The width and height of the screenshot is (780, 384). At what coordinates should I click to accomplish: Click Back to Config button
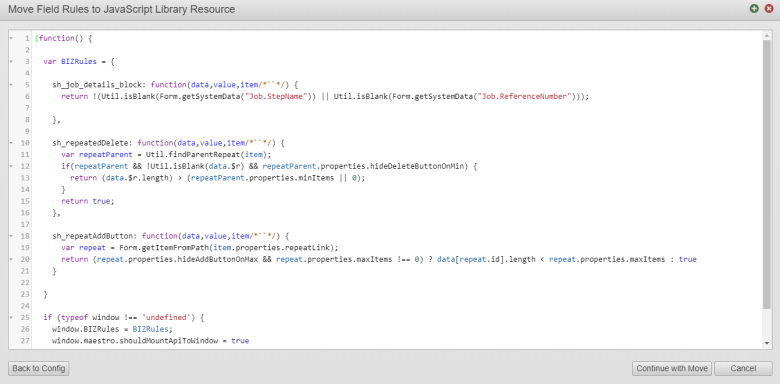[39, 369]
